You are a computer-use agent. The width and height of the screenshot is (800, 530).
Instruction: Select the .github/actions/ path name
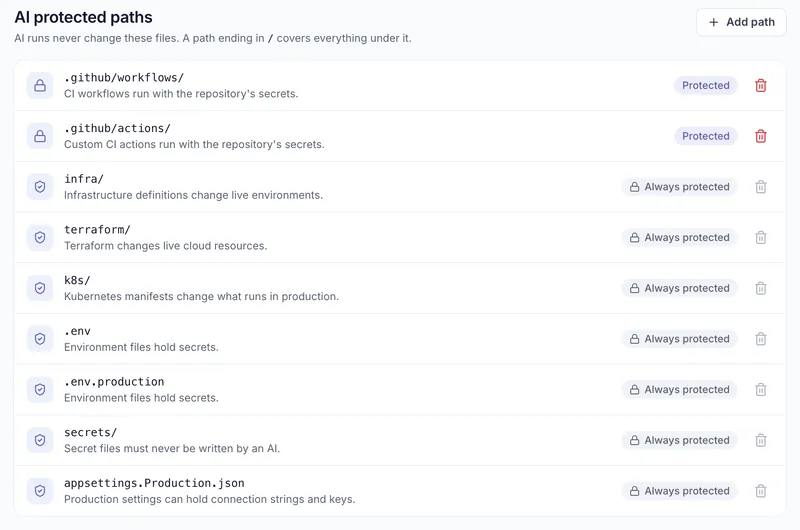point(117,128)
